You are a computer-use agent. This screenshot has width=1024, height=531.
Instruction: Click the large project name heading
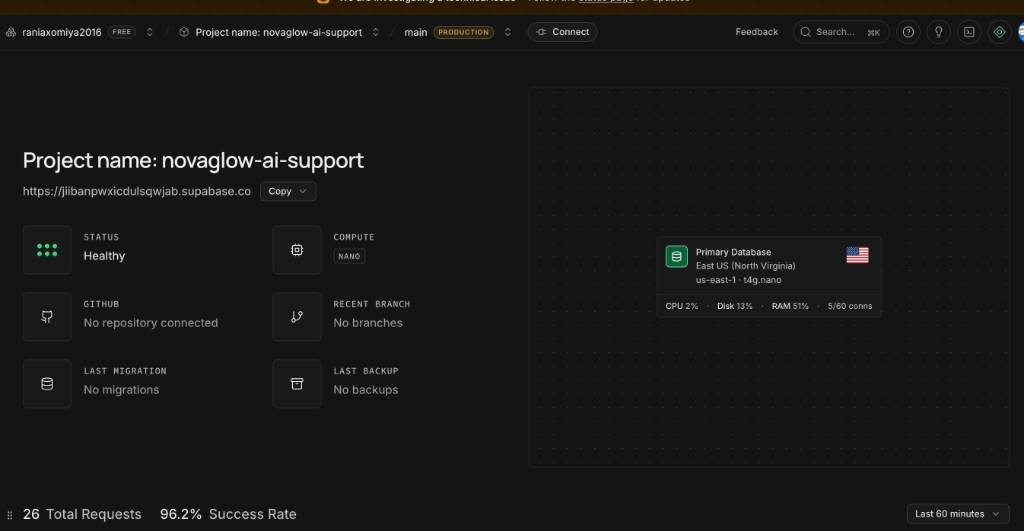[x=193, y=161]
